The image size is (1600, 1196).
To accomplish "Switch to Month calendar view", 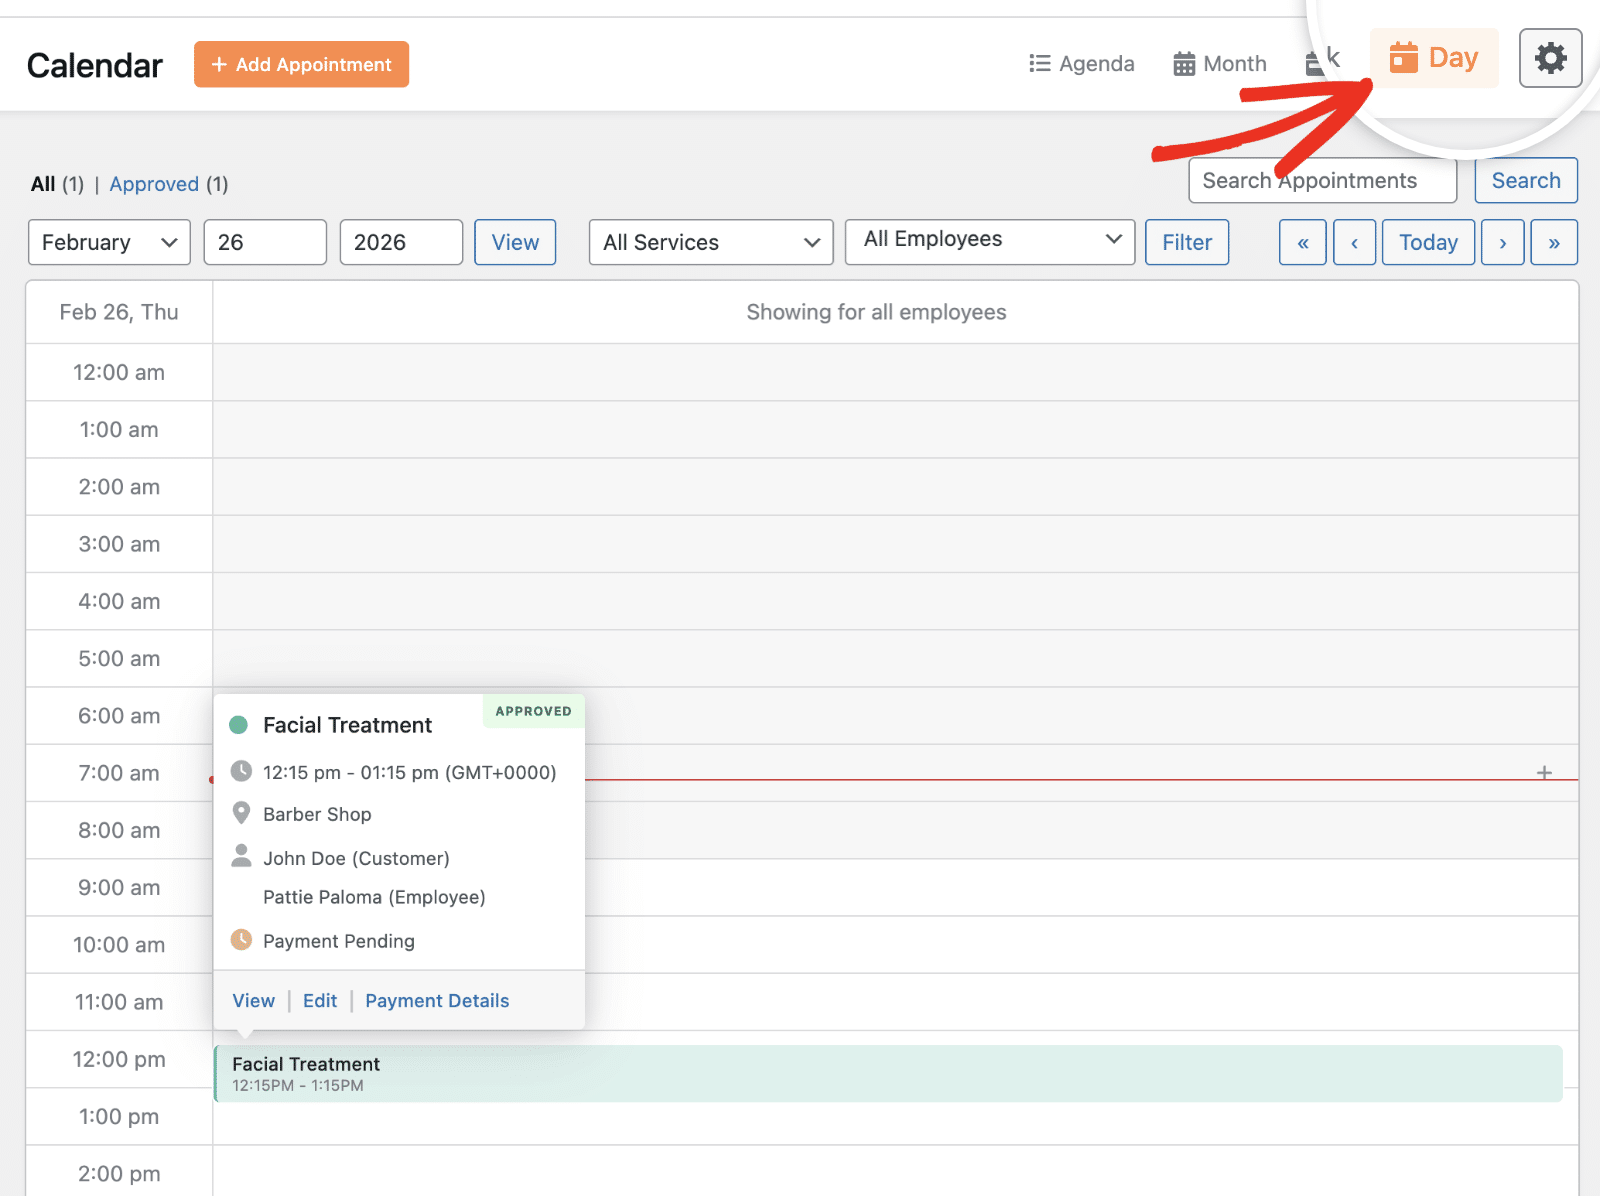I will tap(1220, 64).
